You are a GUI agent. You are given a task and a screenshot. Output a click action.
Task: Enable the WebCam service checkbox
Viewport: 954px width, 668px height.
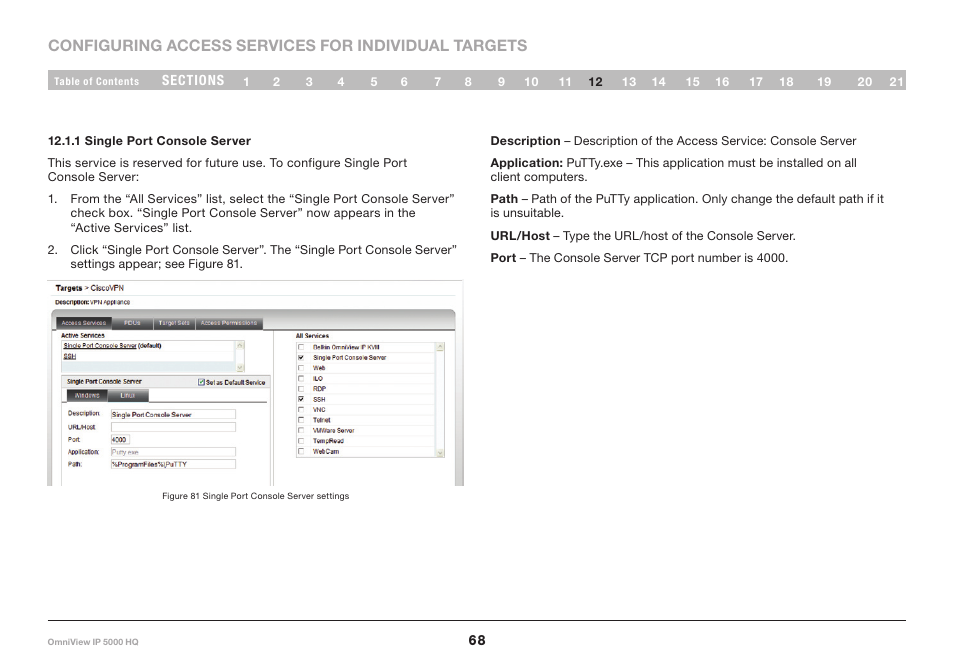point(301,451)
